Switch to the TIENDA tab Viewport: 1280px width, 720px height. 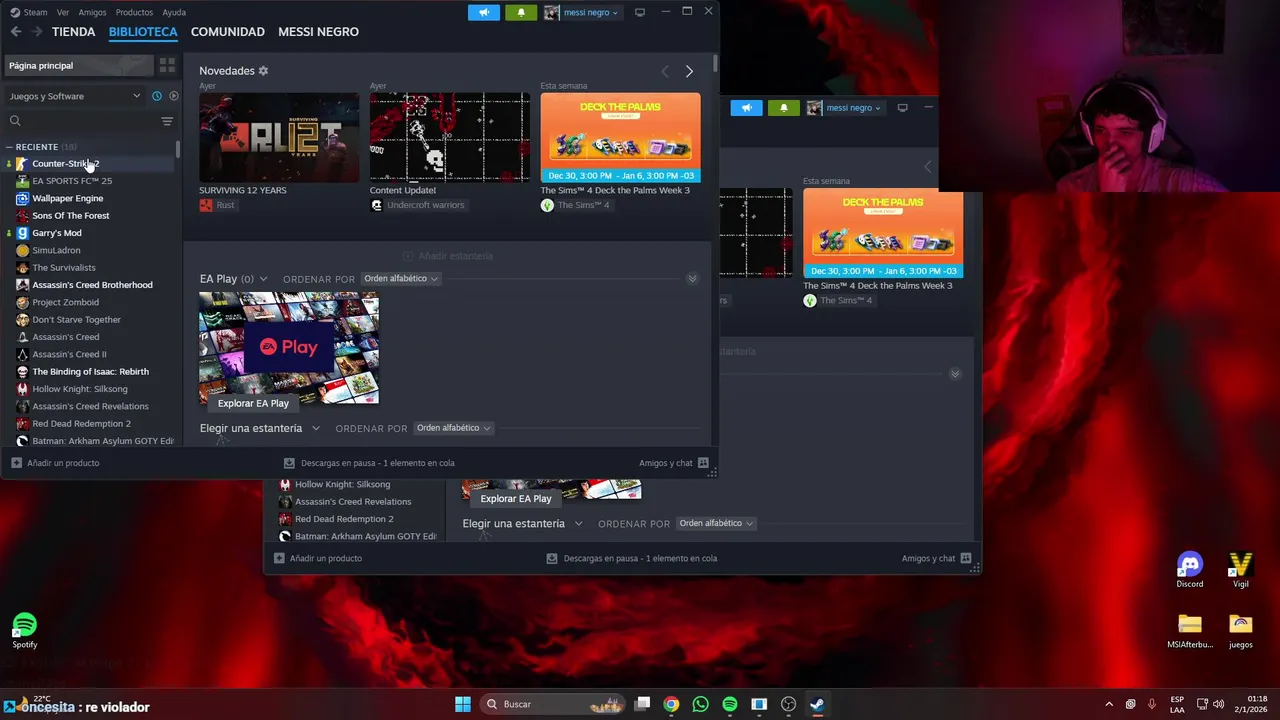click(74, 32)
